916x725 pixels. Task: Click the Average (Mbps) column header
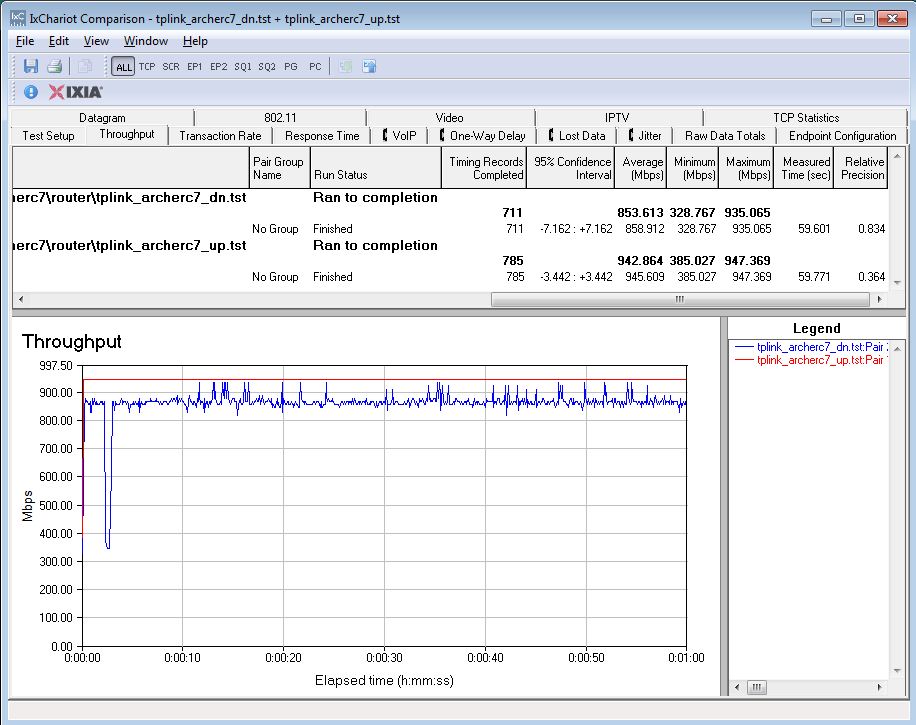pyautogui.click(x=641, y=168)
